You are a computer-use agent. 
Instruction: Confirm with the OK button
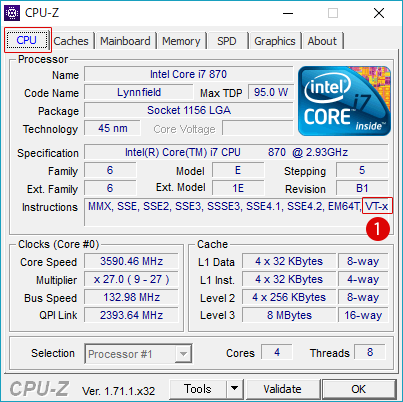[x=359, y=389]
